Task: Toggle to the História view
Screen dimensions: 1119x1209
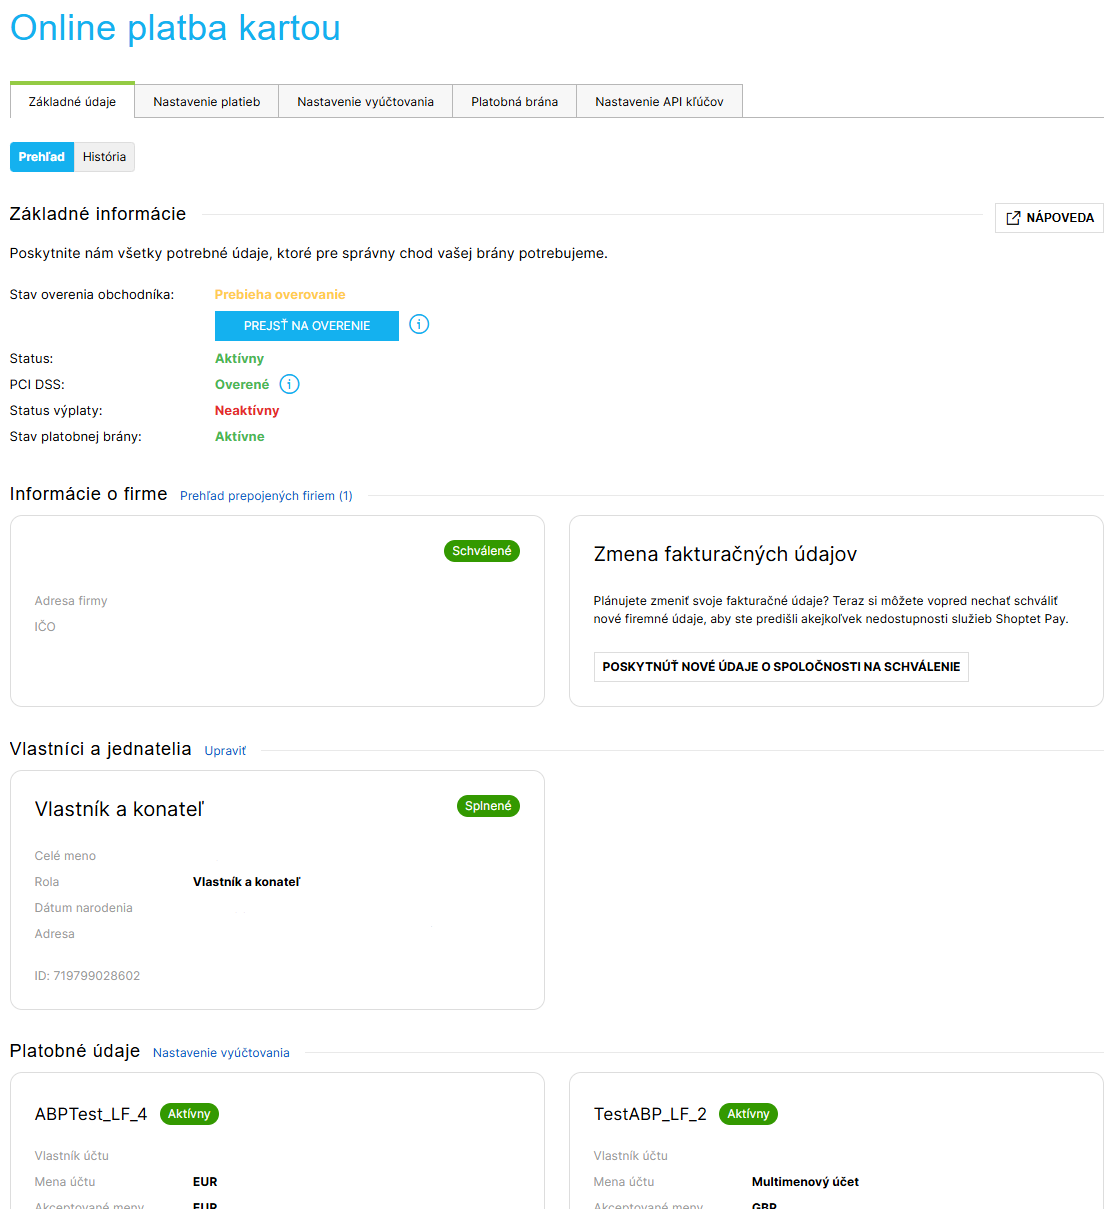Action: click(104, 157)
